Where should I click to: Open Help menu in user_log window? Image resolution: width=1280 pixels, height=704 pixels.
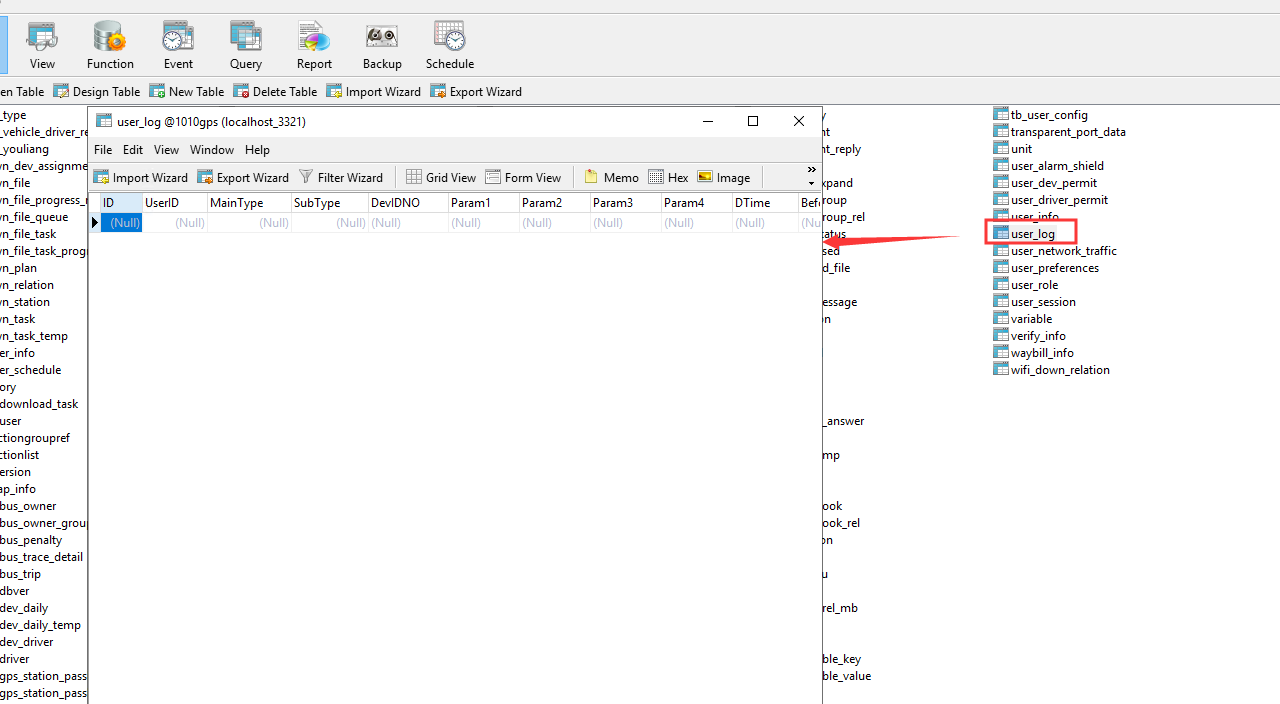(257, 150)
